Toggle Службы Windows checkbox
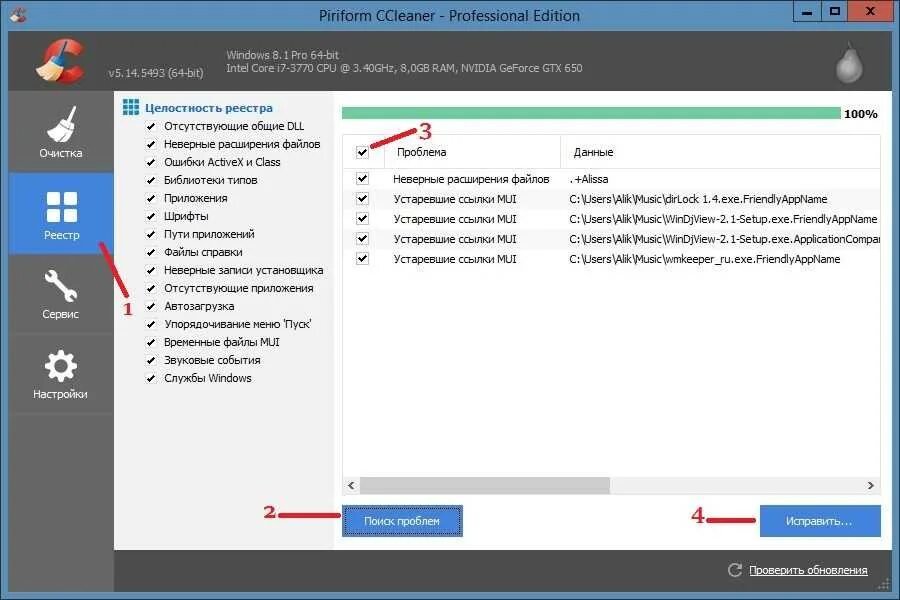900x600 pixels. click(x=151, y=378)
